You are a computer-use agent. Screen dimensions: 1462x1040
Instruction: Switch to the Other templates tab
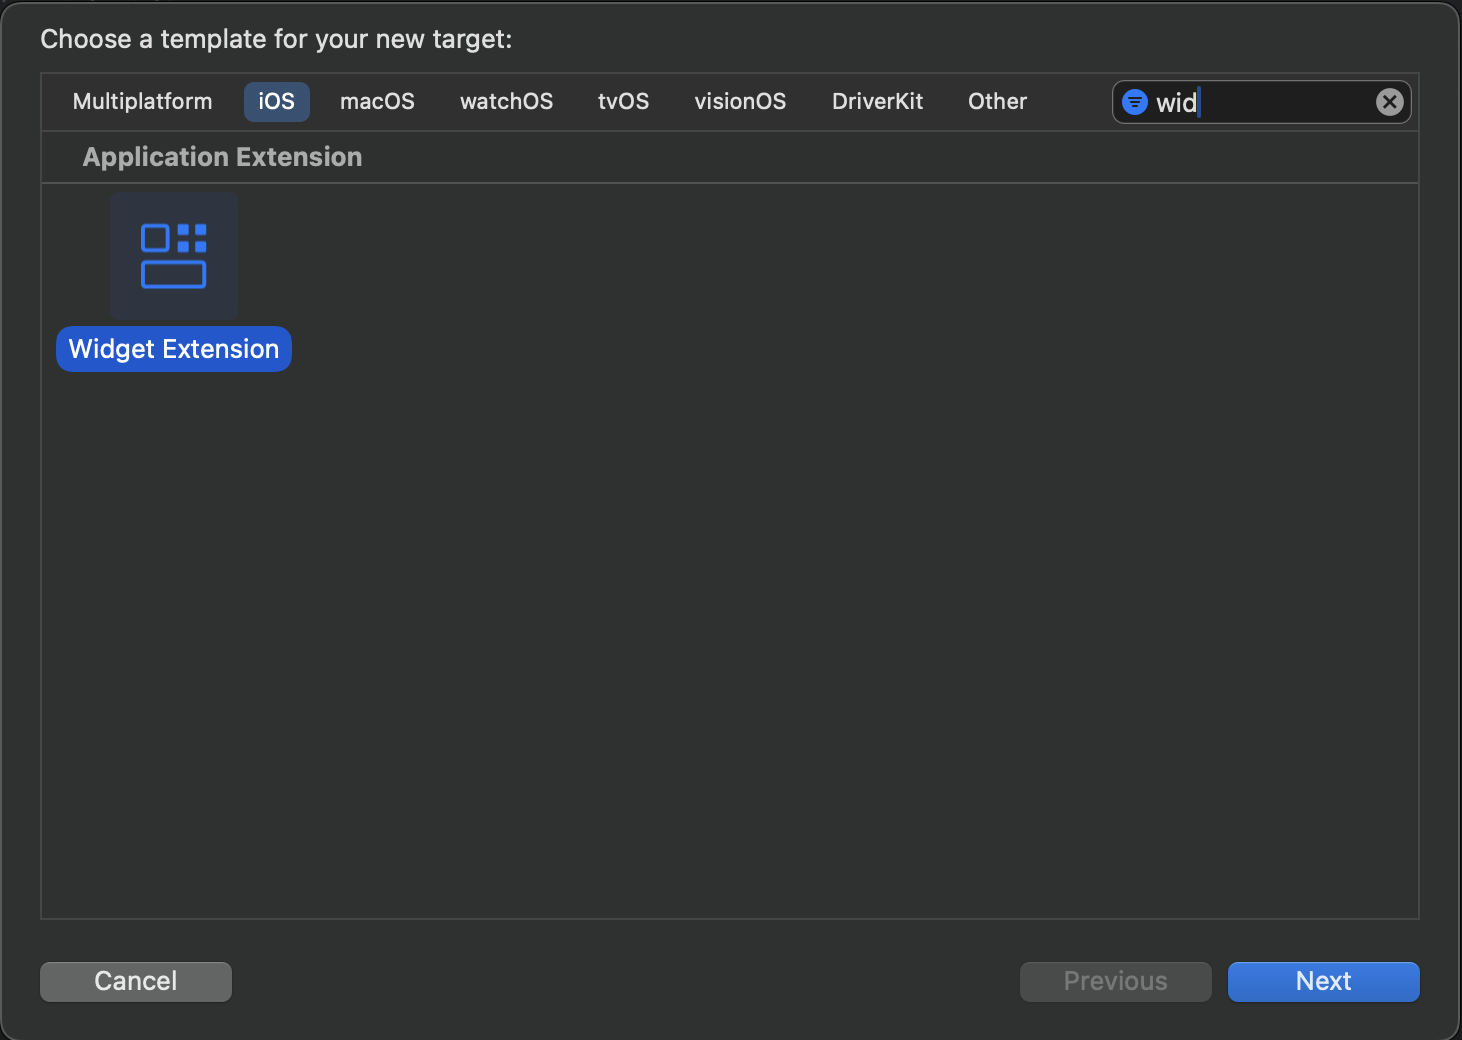996,101
